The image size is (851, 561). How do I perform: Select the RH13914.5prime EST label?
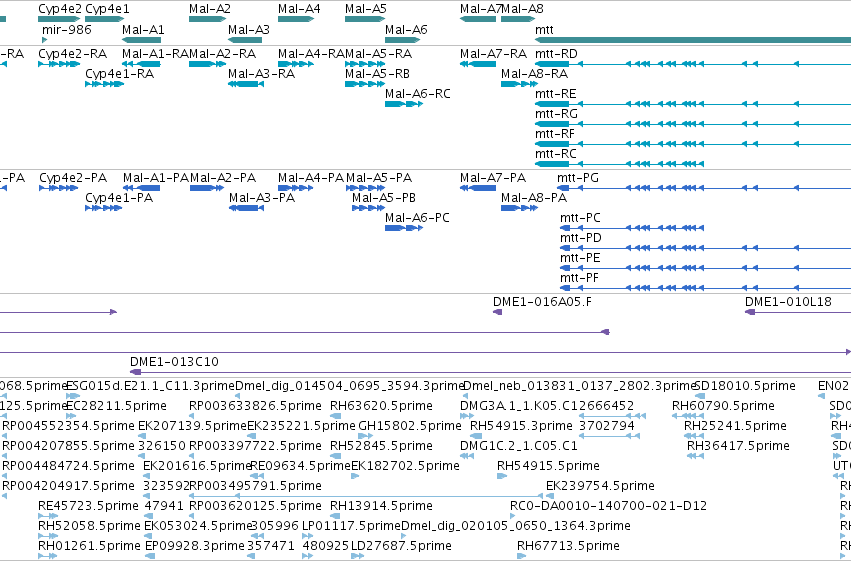coord(382,506)
